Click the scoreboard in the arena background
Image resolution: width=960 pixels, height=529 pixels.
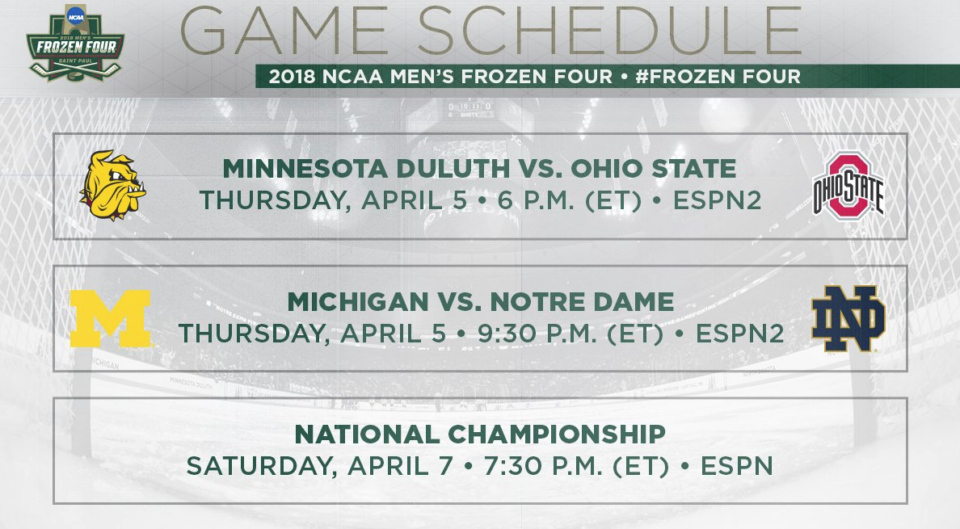coord(470,110)
